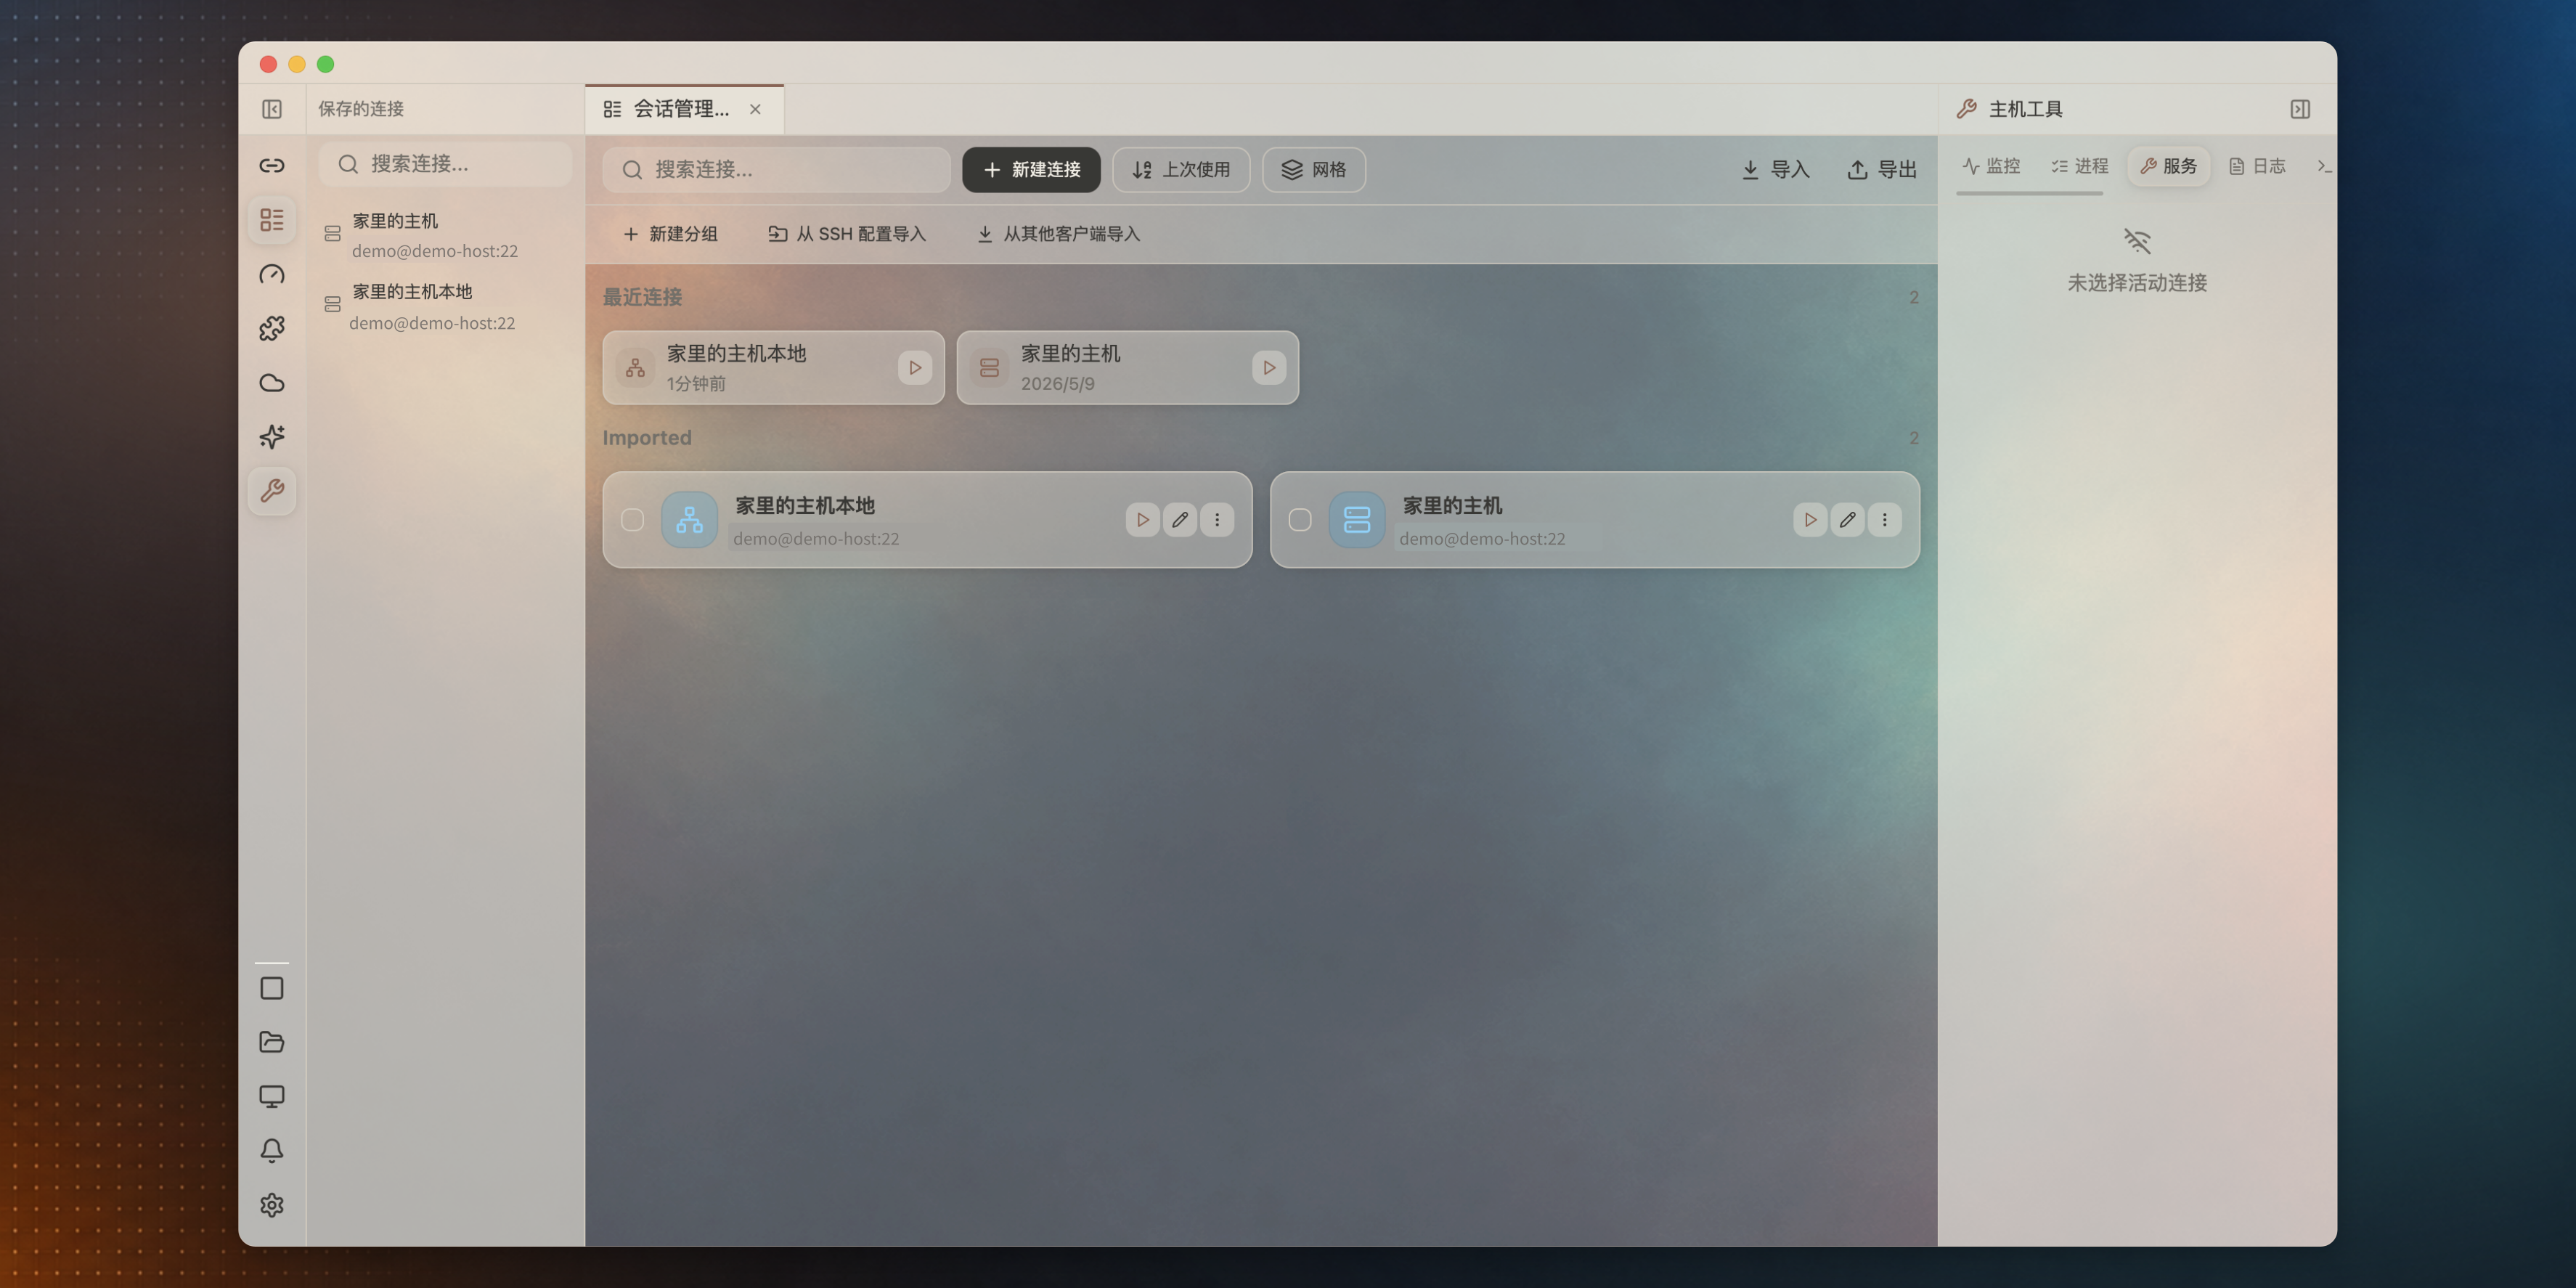Open the file folder icon in lower sidebar

coord(272,1042)
